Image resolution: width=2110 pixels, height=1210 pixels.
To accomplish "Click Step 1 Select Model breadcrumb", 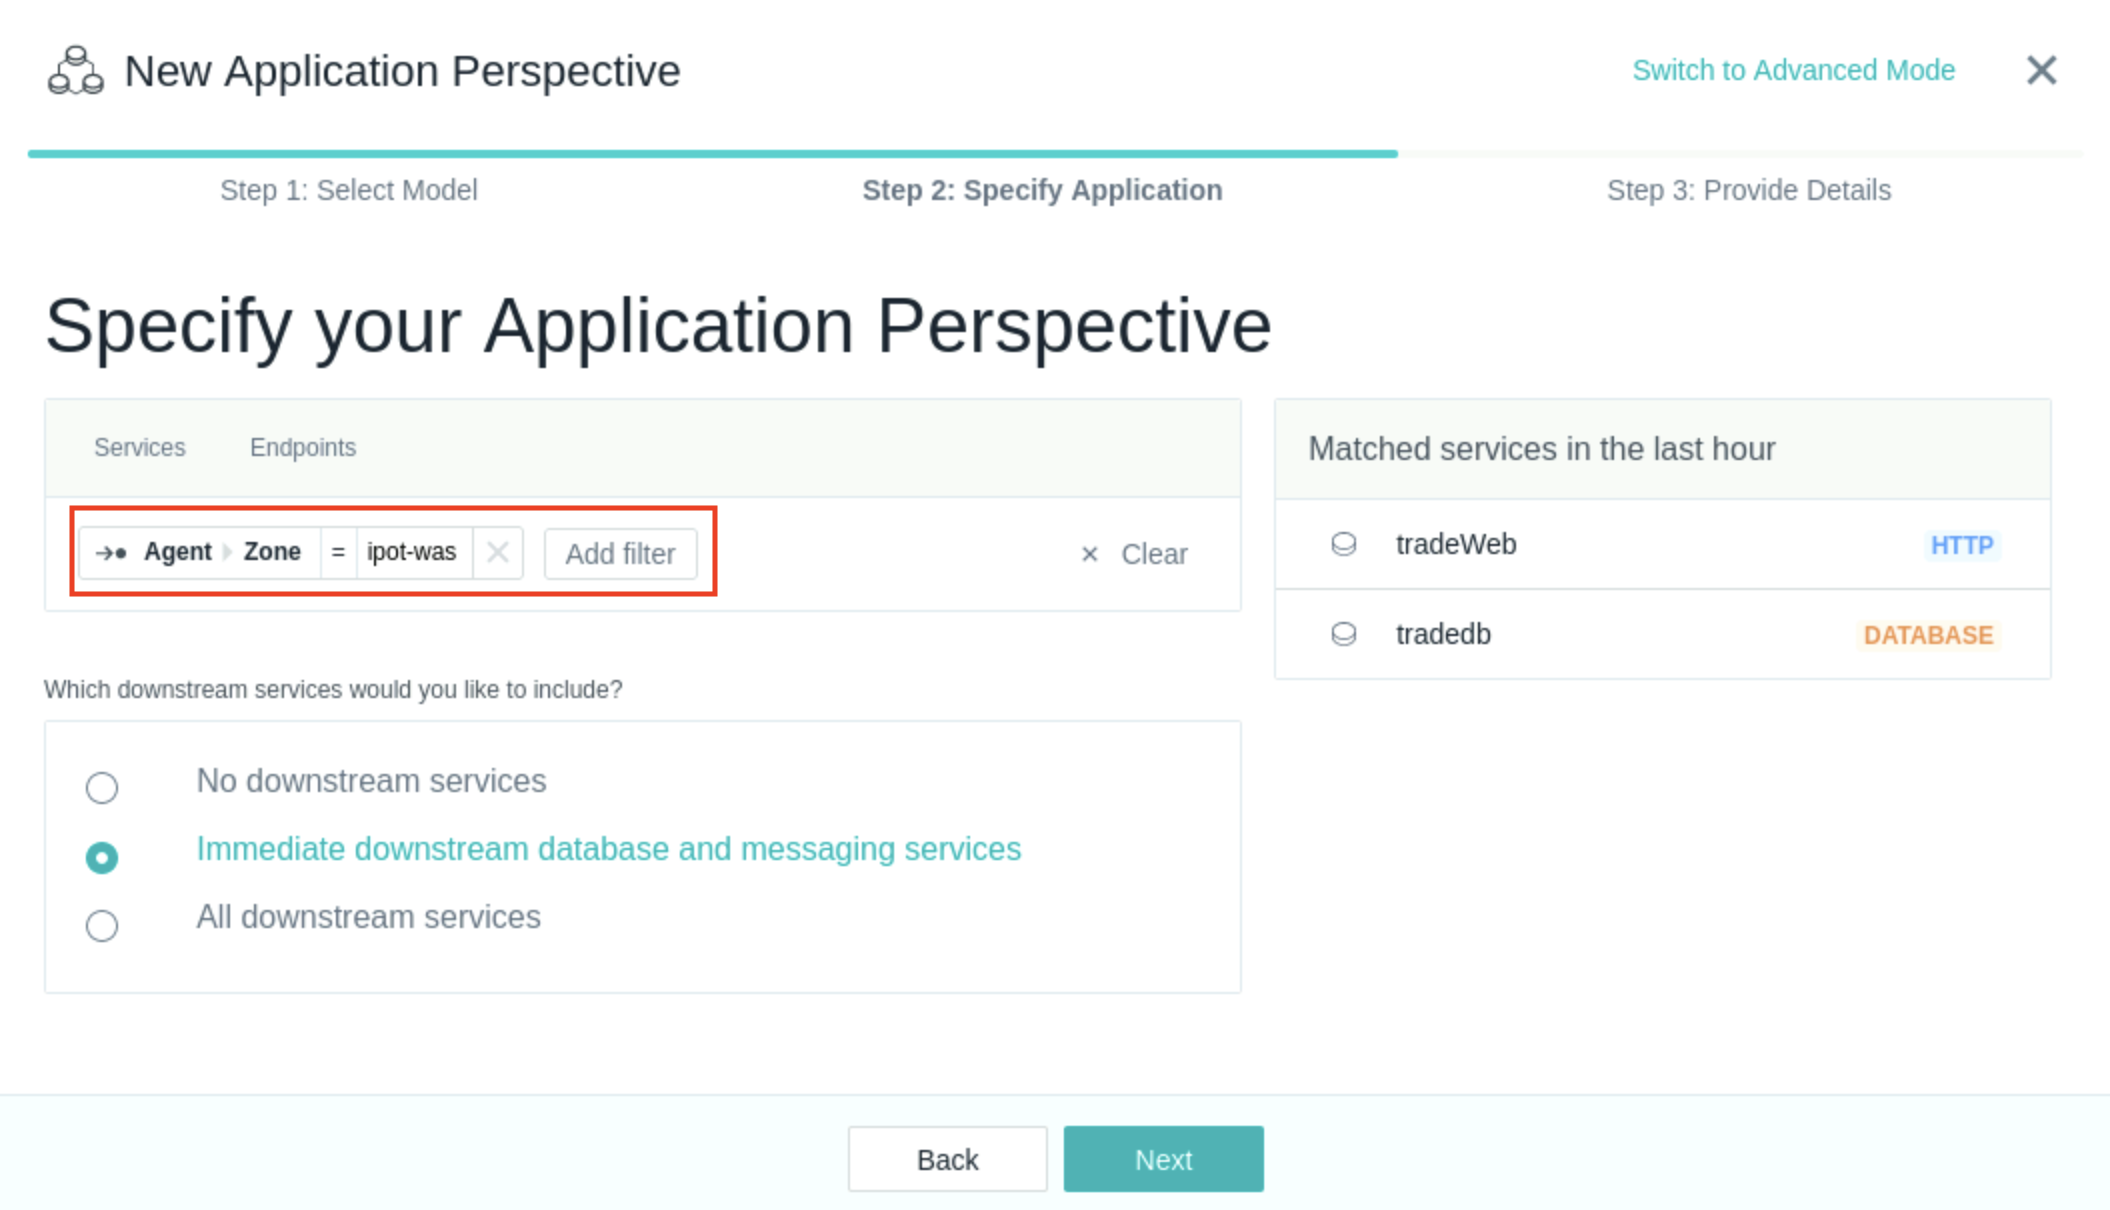I will pos(349,190).
